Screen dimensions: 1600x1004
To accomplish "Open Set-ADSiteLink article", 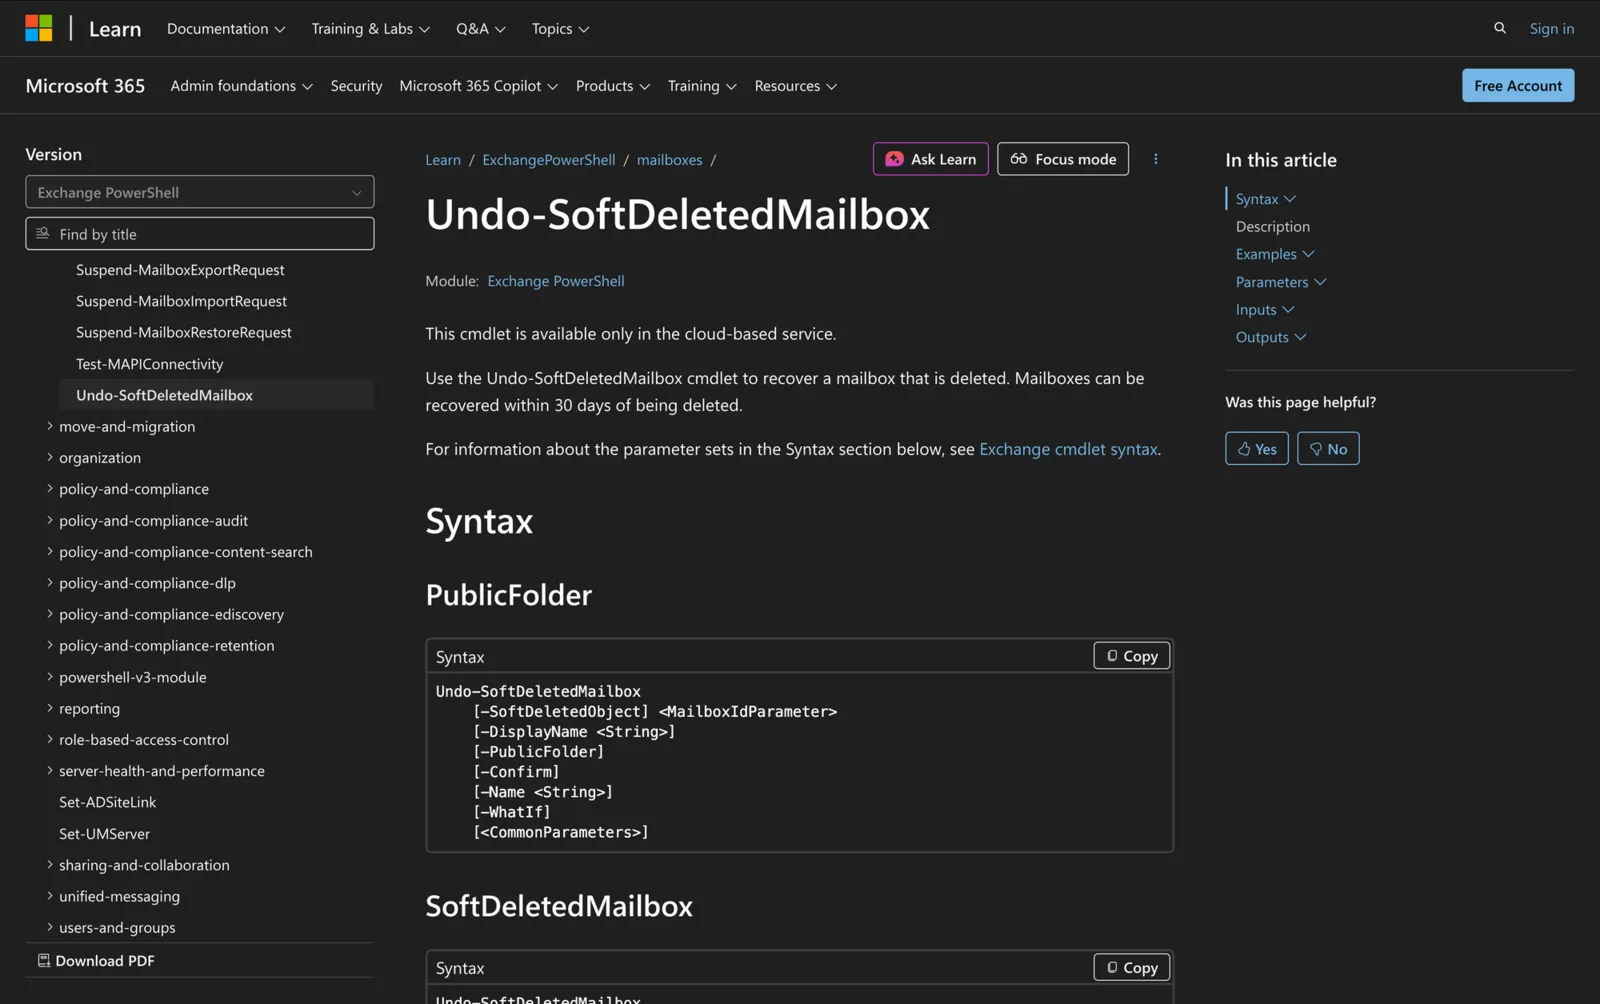I will tap(108, 802).
